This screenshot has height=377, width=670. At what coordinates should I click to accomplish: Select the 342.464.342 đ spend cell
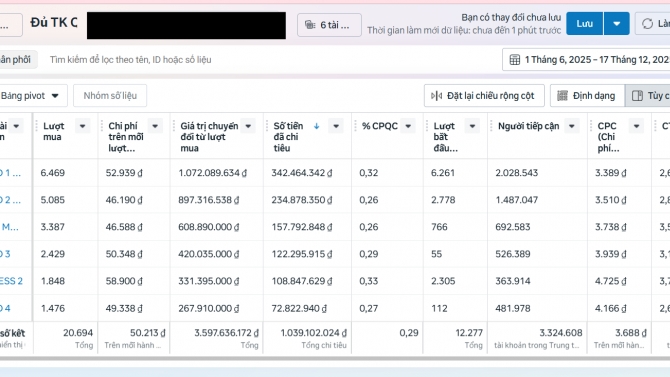(x=308, y=173)
